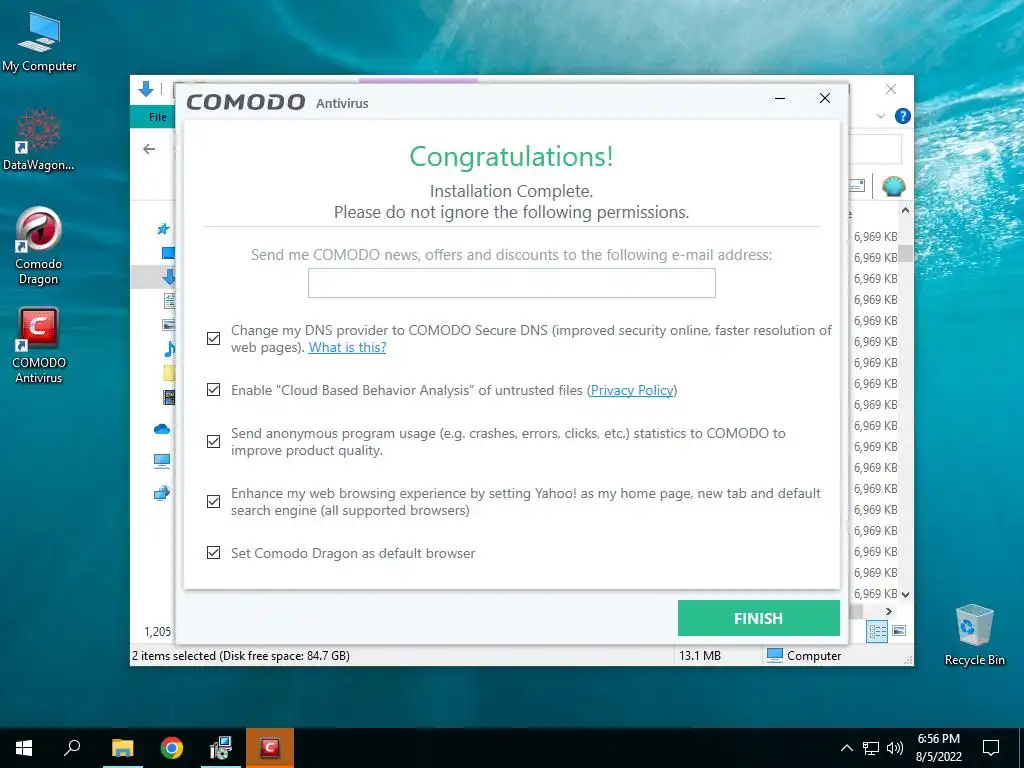Switch to File Explorer in the taskbar
This screenshot has height=768, width=1024.
(x=122, y=748)
